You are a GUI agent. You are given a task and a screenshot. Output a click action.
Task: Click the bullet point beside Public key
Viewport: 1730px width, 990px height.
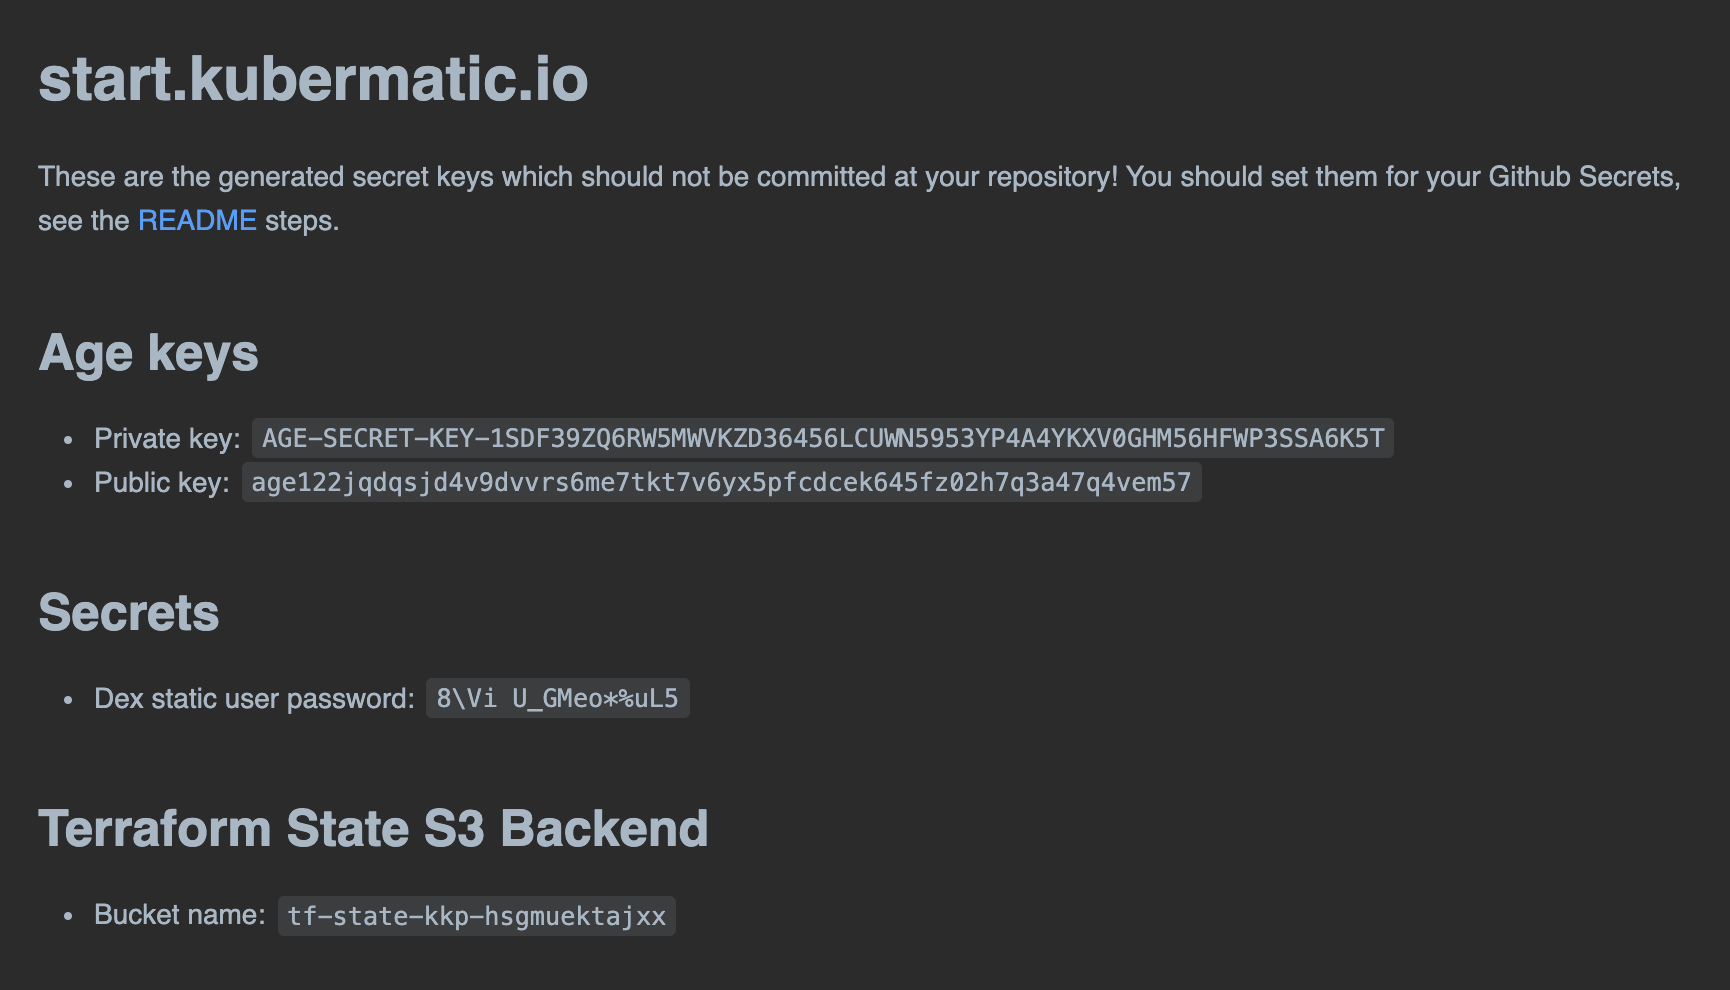coord(68,483)
